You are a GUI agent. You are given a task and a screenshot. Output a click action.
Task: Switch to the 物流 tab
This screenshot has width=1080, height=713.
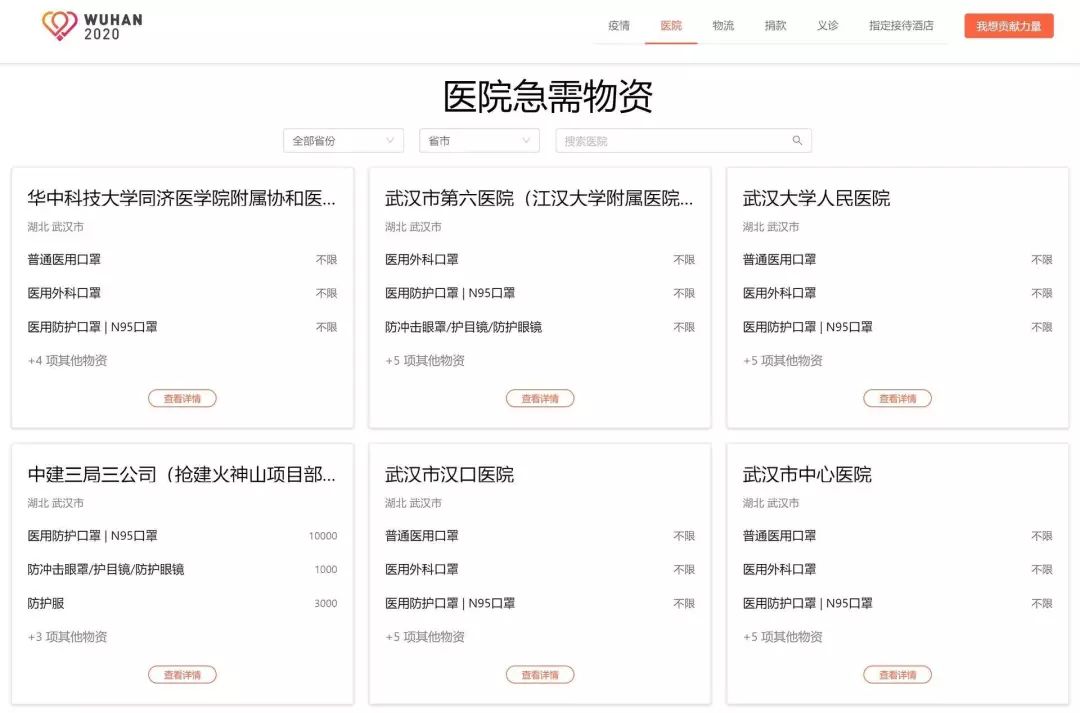pos(723,25)
